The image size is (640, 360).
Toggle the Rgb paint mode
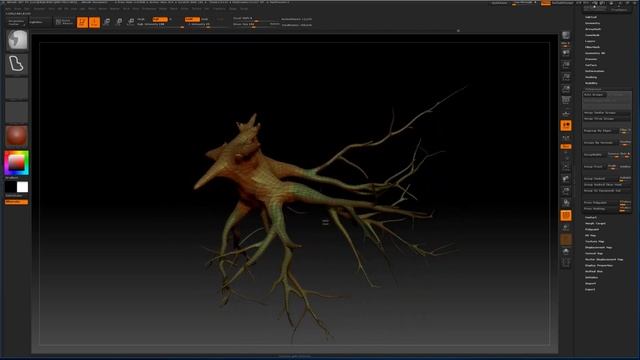[160, 19]
